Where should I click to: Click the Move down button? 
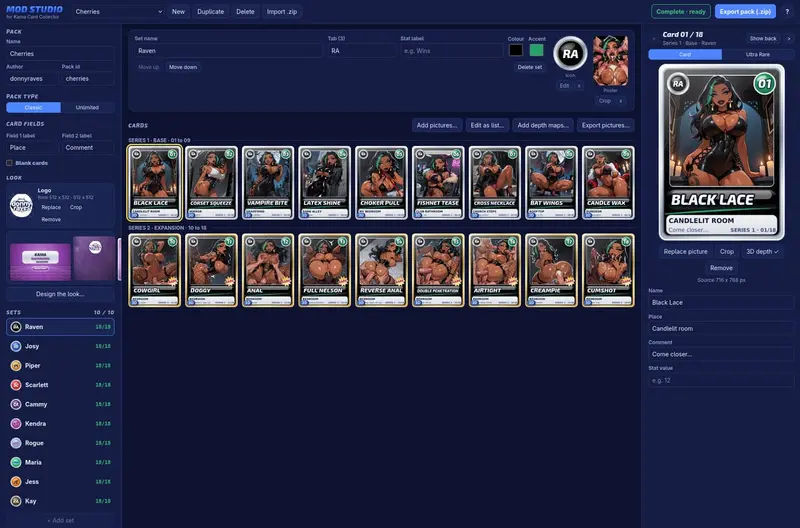(183, 67)
